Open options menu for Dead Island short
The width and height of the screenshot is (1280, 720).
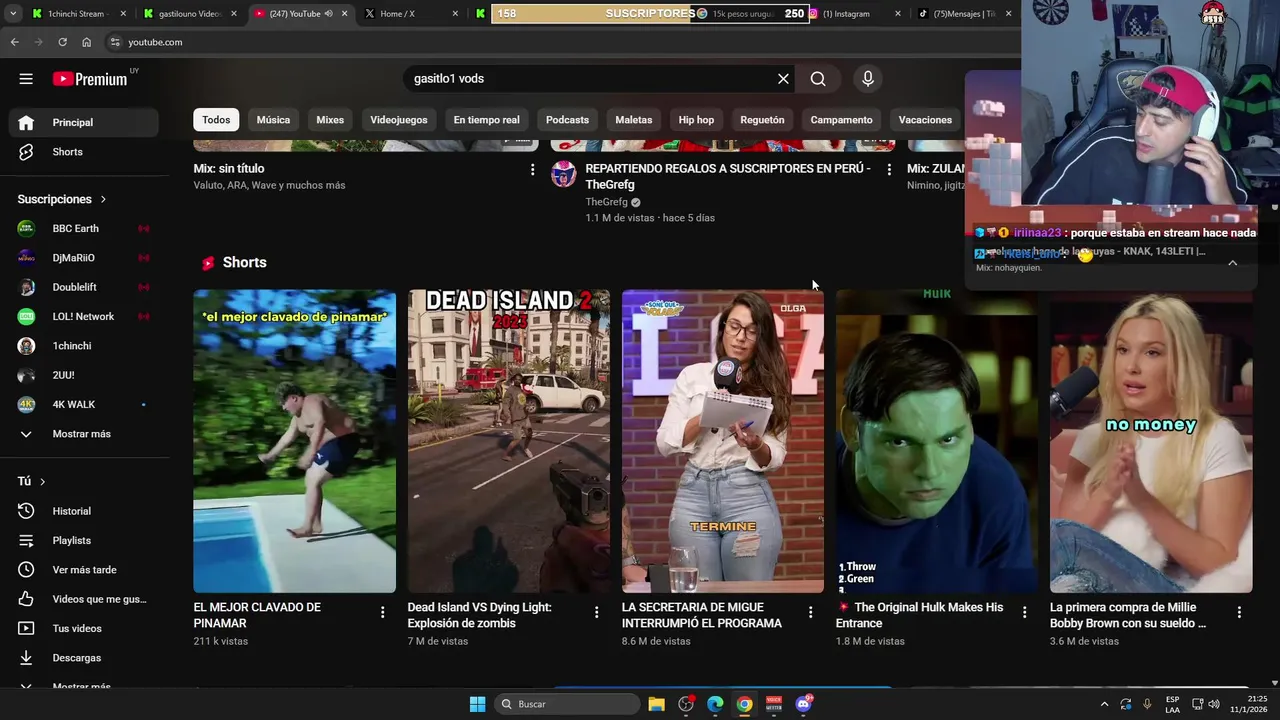pos(596,612)
